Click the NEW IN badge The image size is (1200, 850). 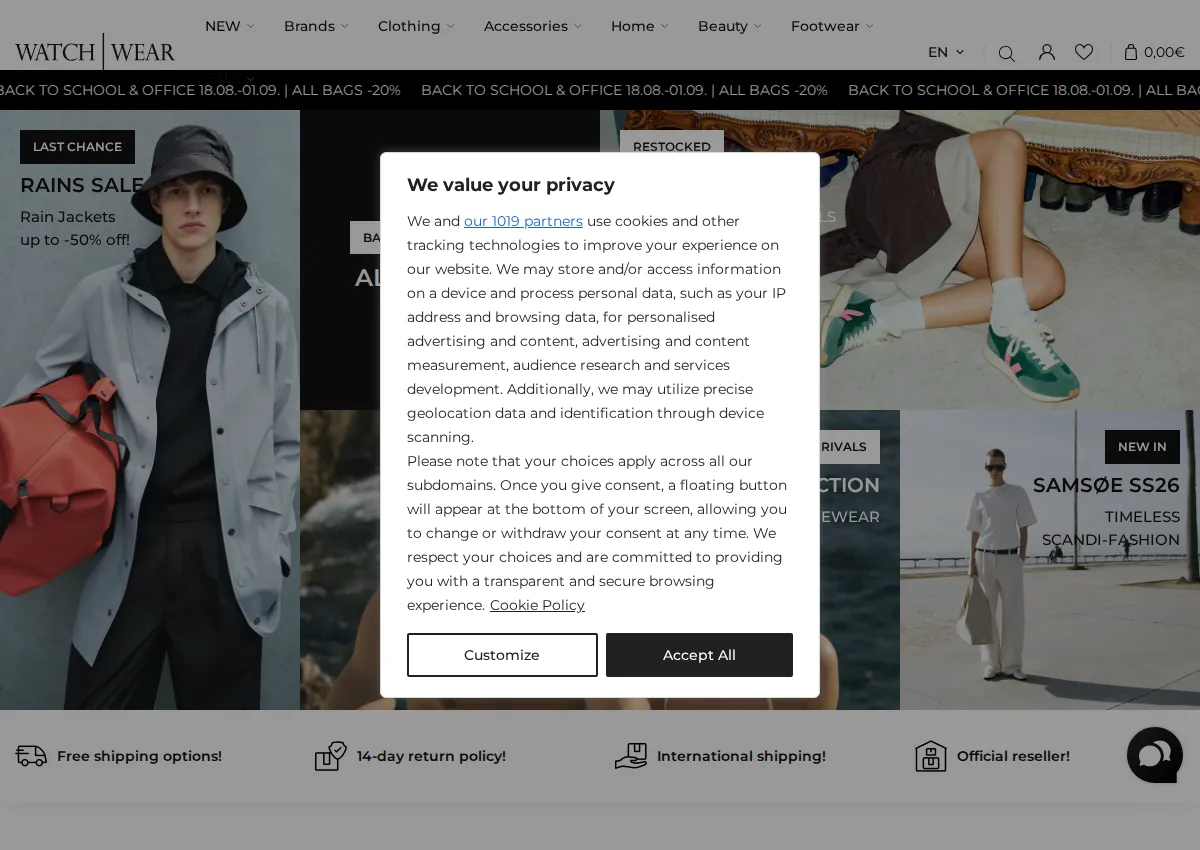tap(1142, 447)
